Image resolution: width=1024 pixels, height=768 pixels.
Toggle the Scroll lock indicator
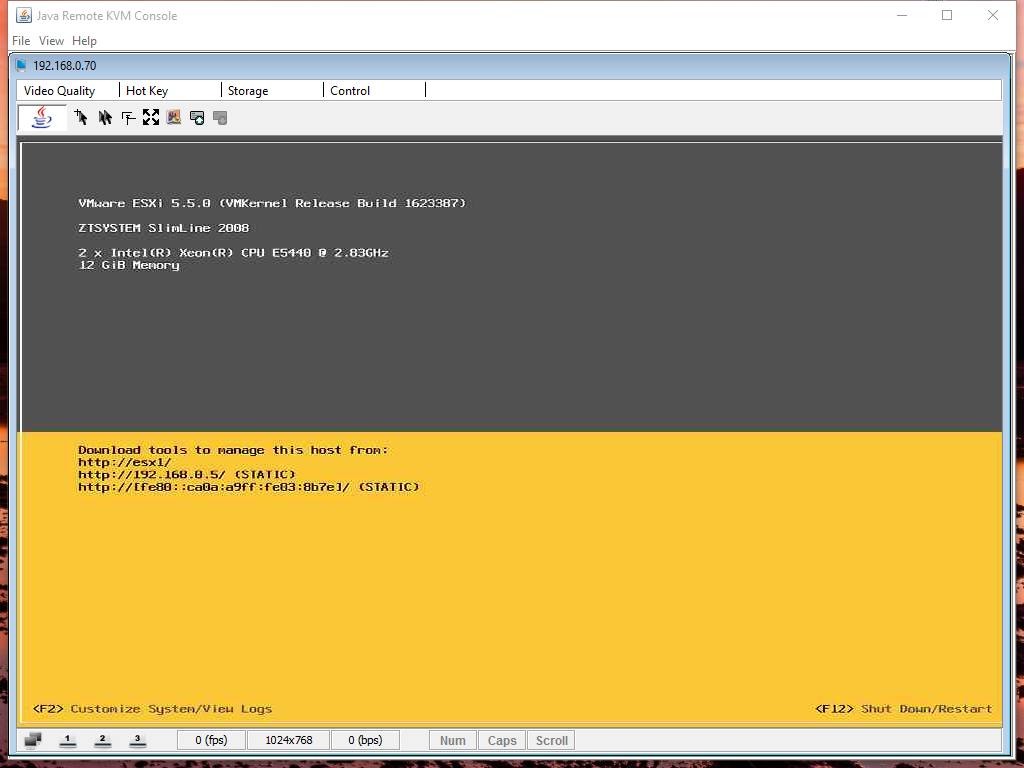pos(550,740)
